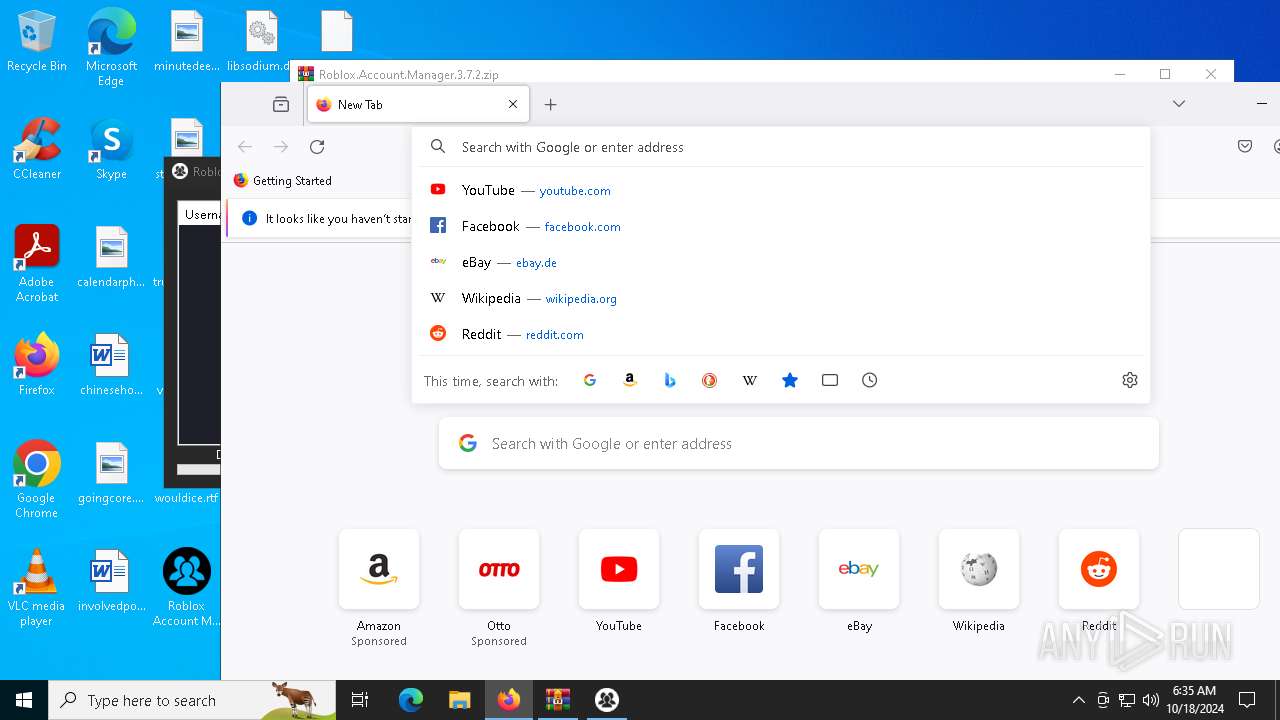The width and height of the screenshot is (1280, 720).
Task: Close the New Tab tab
Action: coord(513,104)
